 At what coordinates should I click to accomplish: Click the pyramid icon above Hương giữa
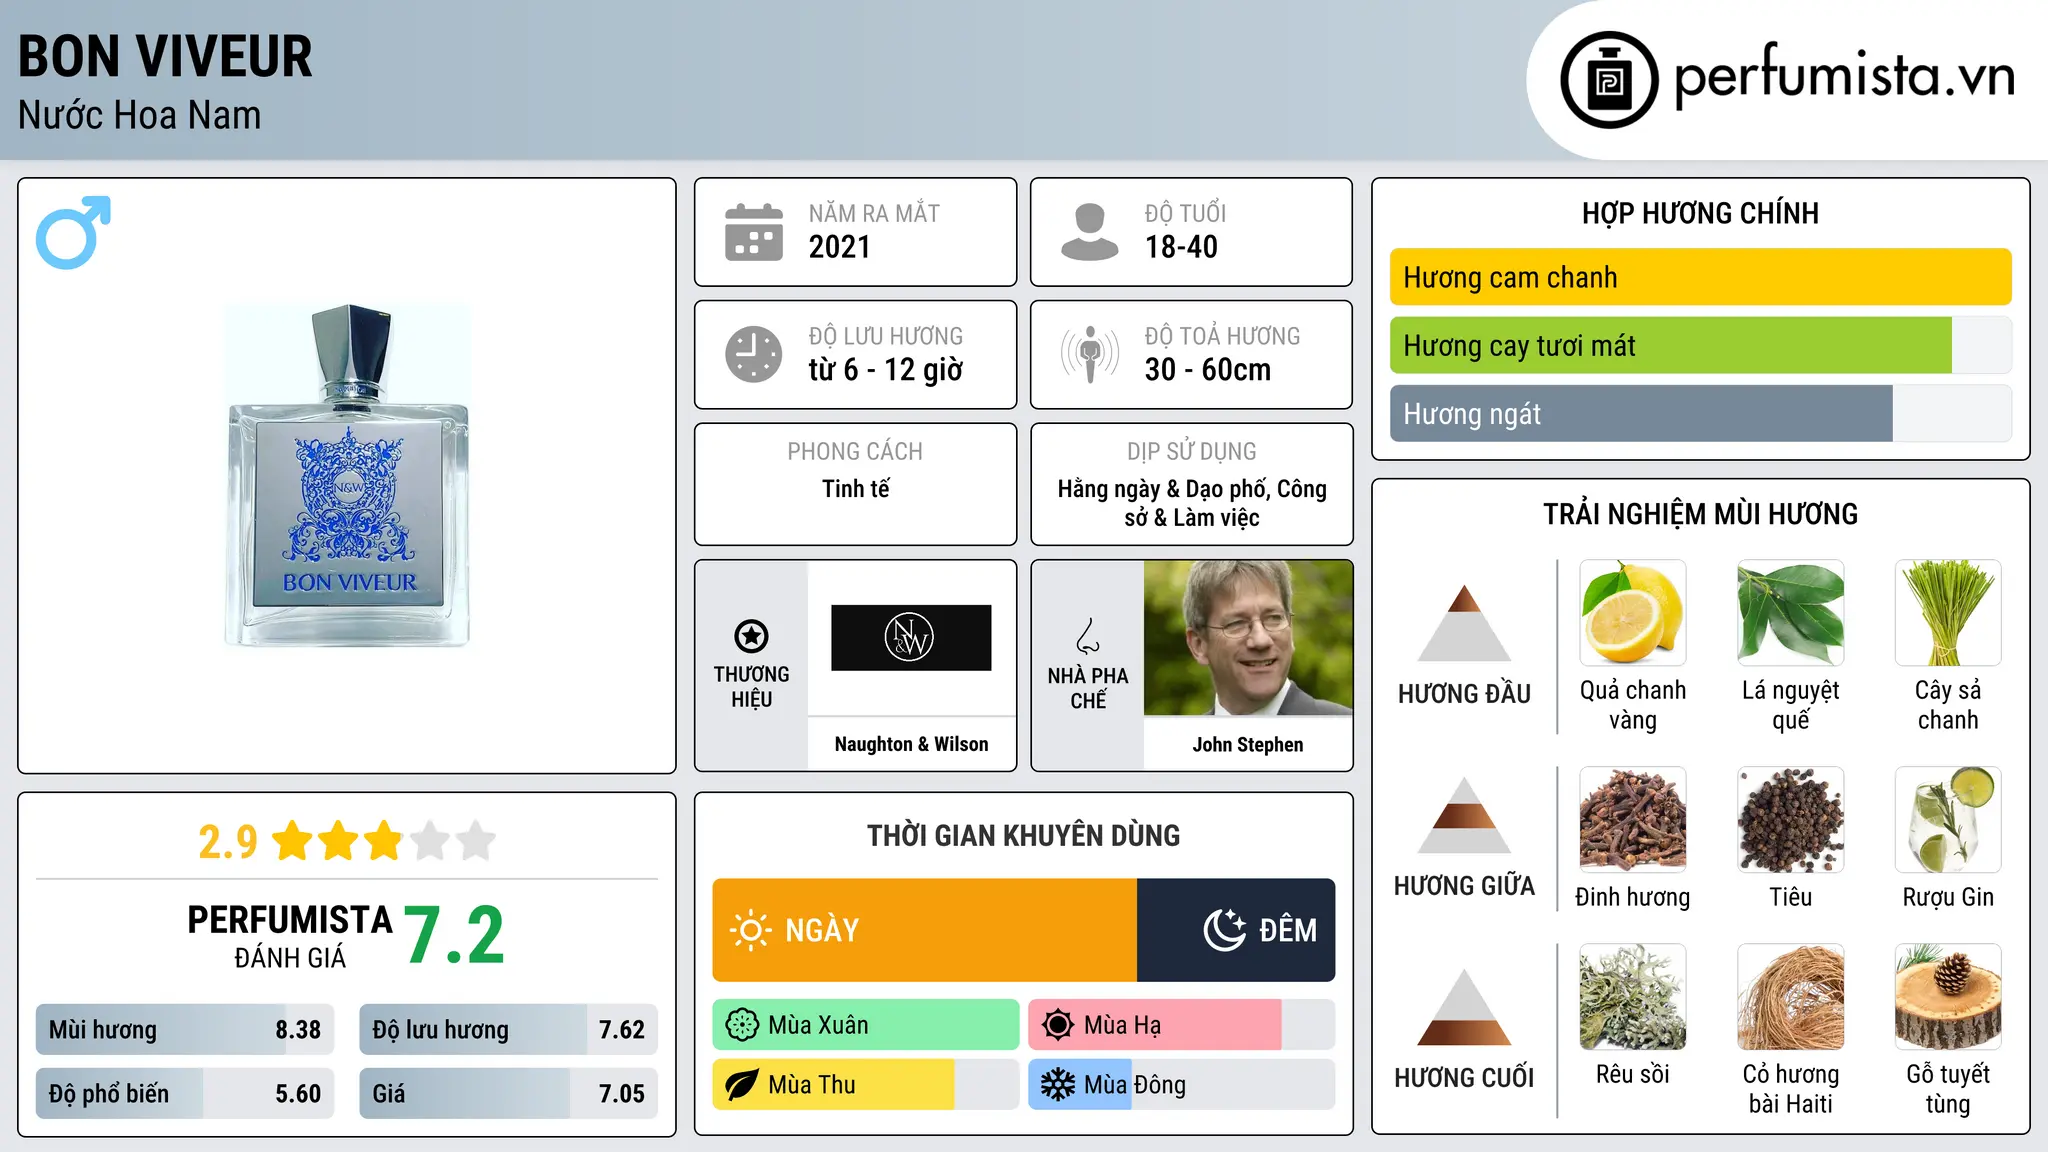[x=1464, y=816]
